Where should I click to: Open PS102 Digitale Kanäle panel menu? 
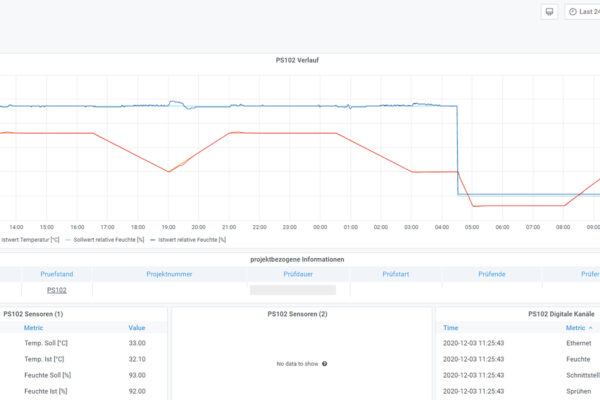click(561, 314)
